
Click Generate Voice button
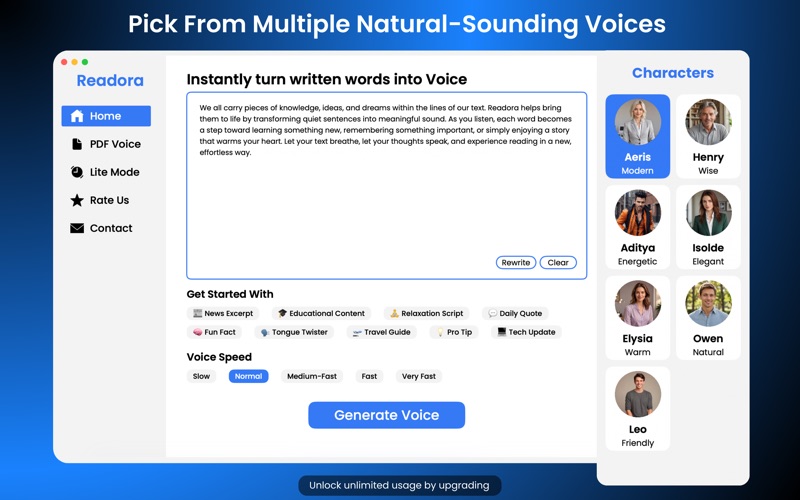pyautogui.click(x=386, y=415)
